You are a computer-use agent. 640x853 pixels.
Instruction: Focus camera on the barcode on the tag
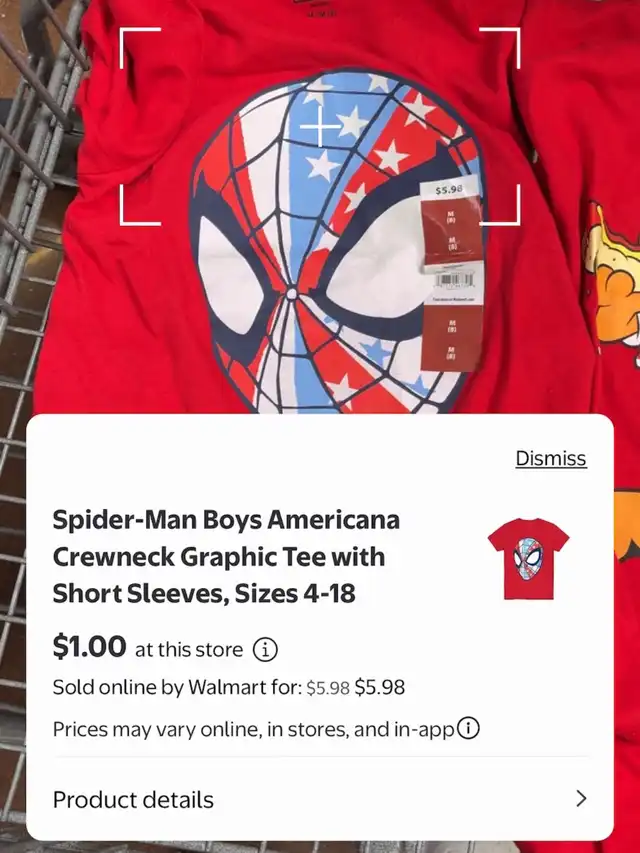[455, 282]
